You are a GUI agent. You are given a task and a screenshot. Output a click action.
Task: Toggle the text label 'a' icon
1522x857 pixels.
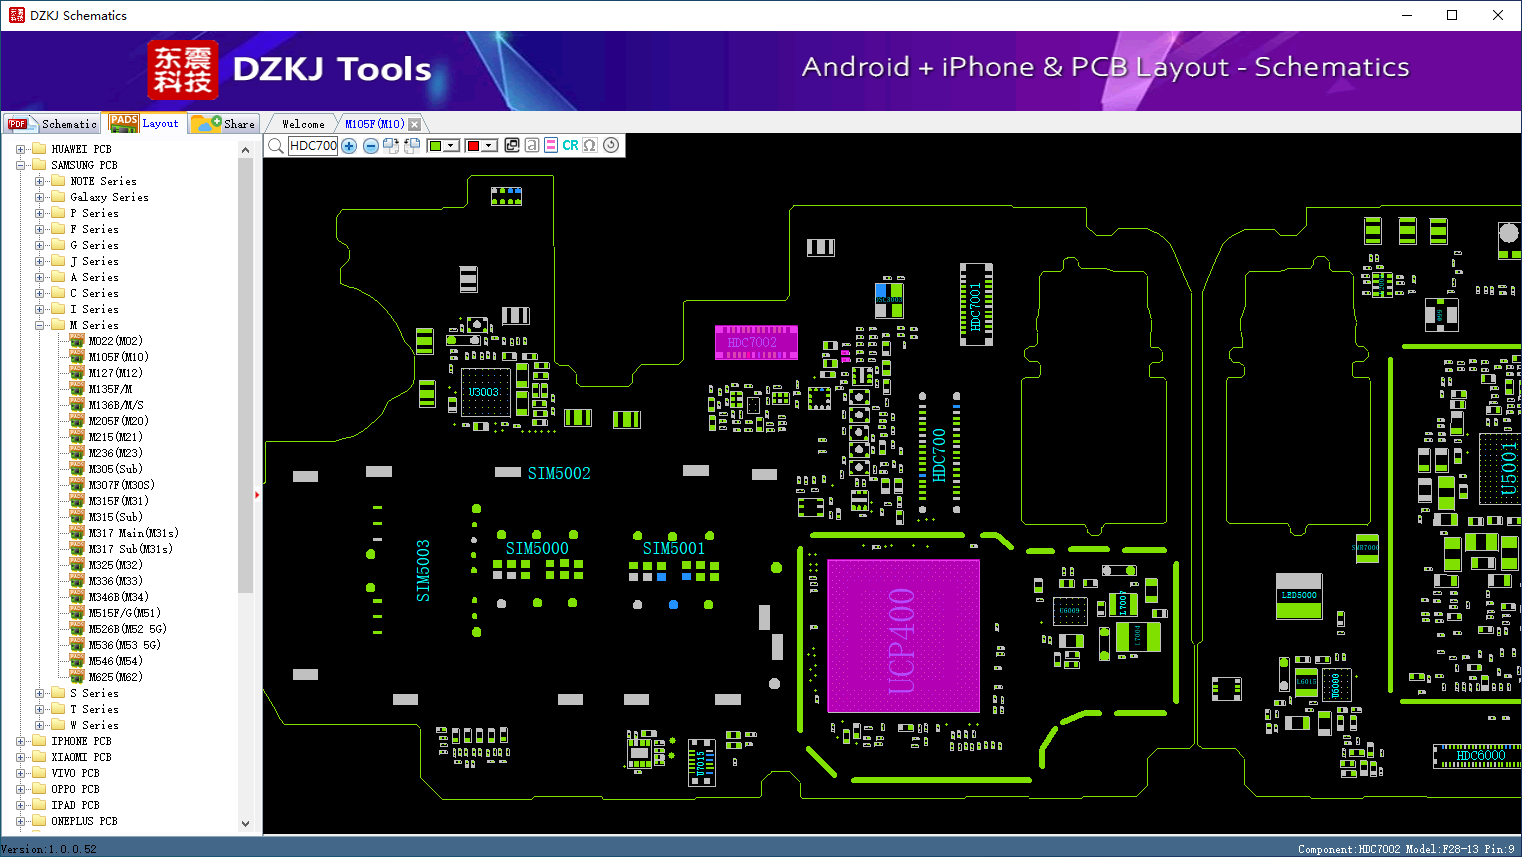coord(532,146)
